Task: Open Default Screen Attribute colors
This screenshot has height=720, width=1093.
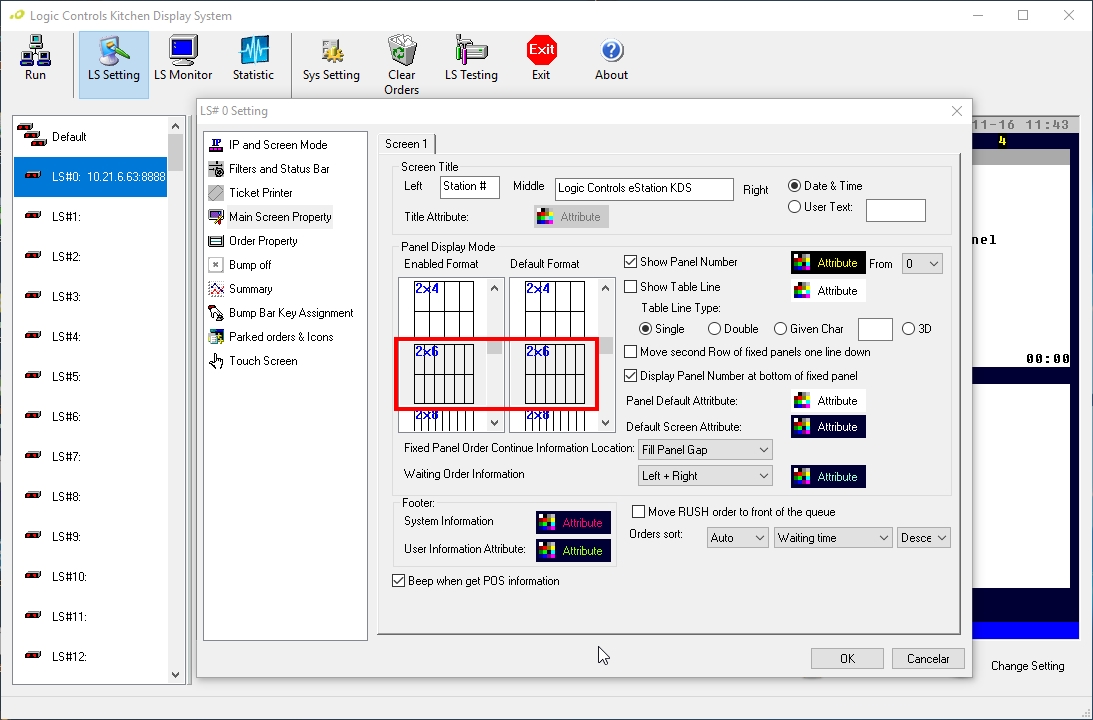Action: coord(828,427)
